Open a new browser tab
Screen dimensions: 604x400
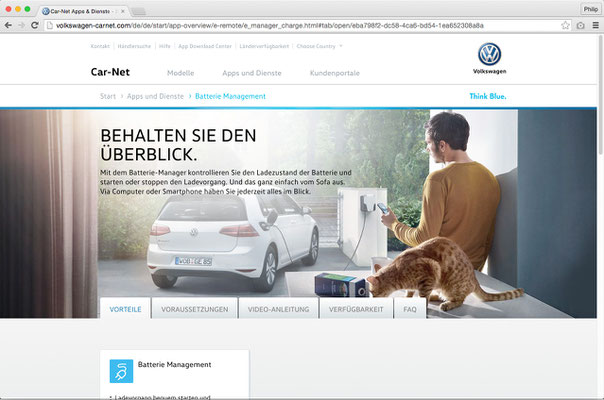pyautogui.click(x=138, y=12)
